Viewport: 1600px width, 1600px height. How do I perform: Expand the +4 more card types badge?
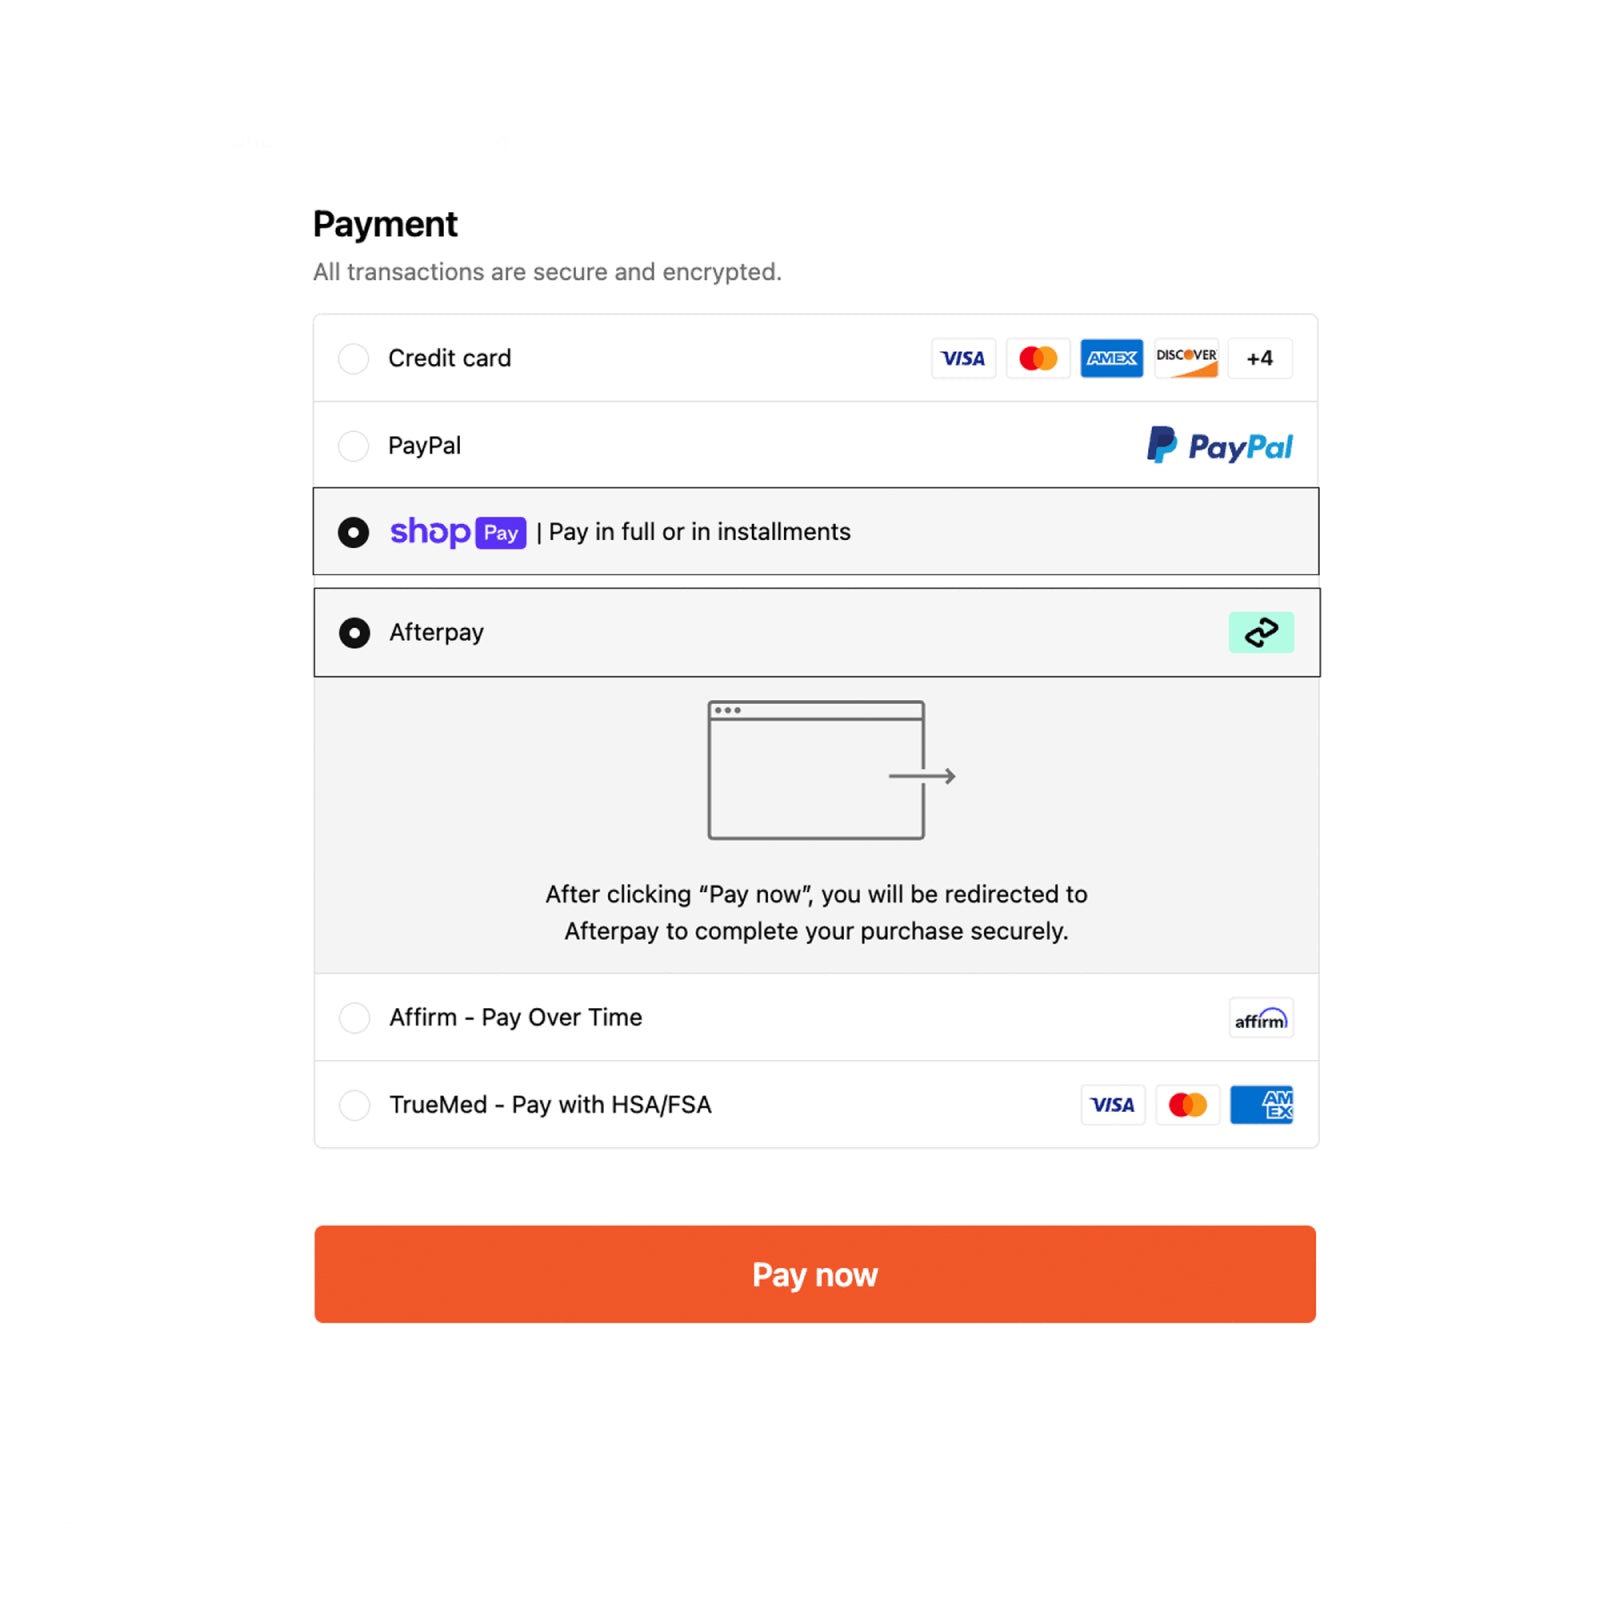1260,358
